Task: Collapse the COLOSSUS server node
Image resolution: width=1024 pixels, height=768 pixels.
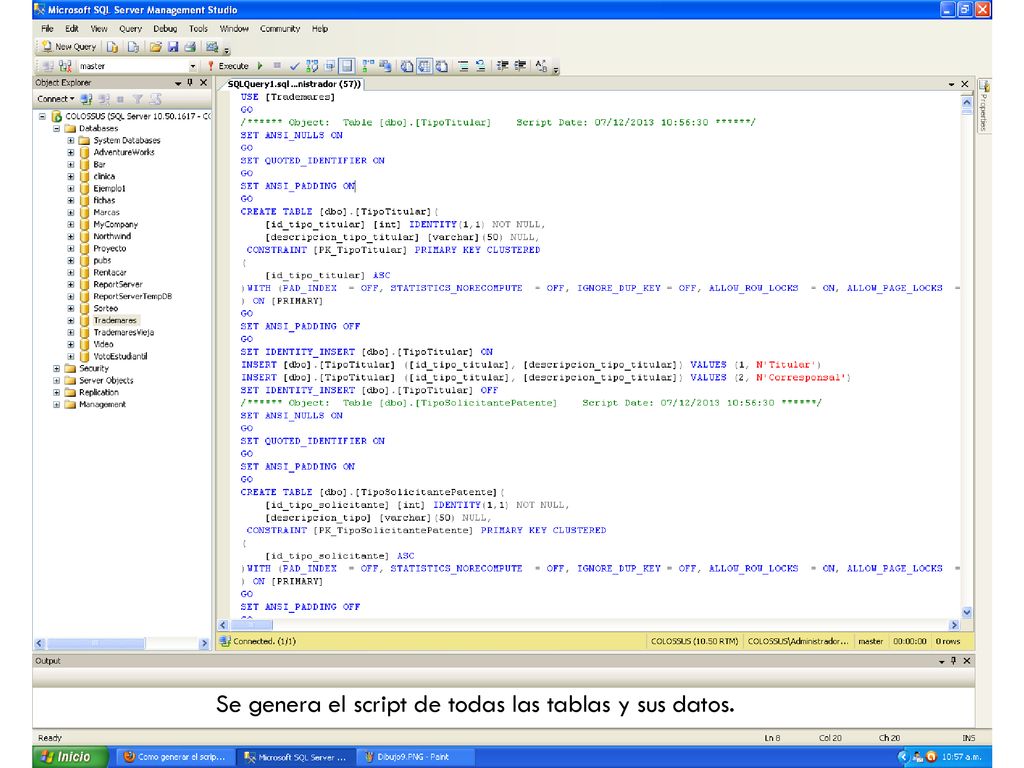Action: click(42, 116)
